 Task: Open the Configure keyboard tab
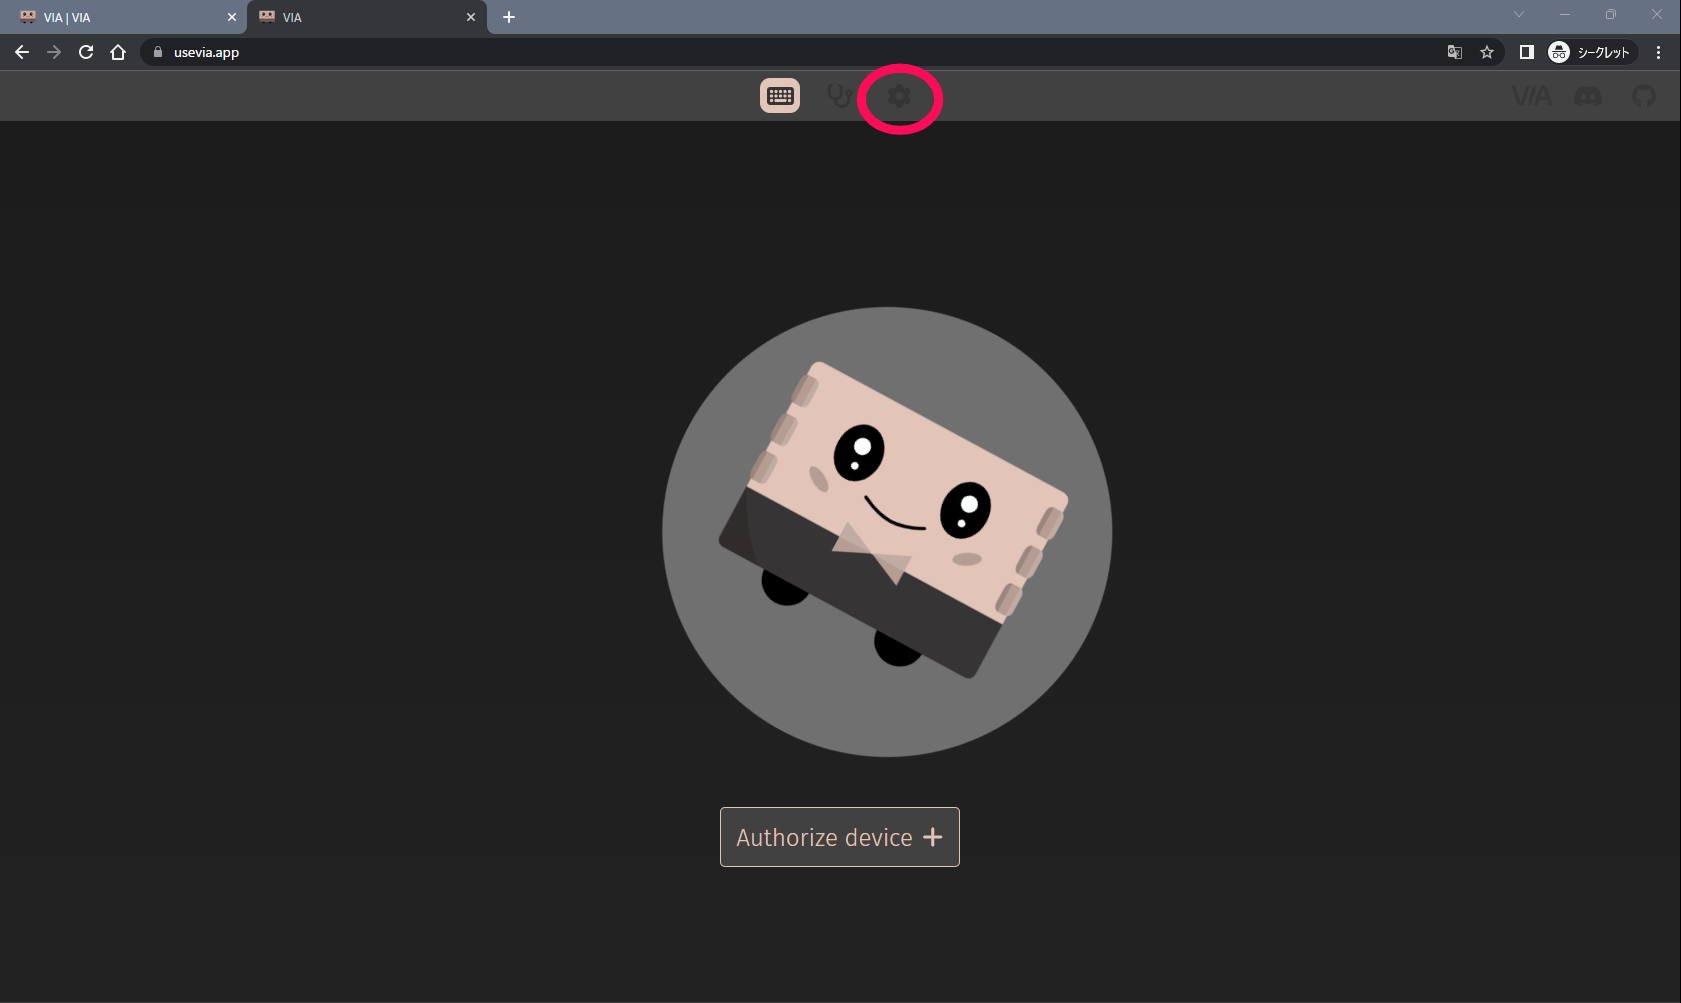[x=780, y=96]
